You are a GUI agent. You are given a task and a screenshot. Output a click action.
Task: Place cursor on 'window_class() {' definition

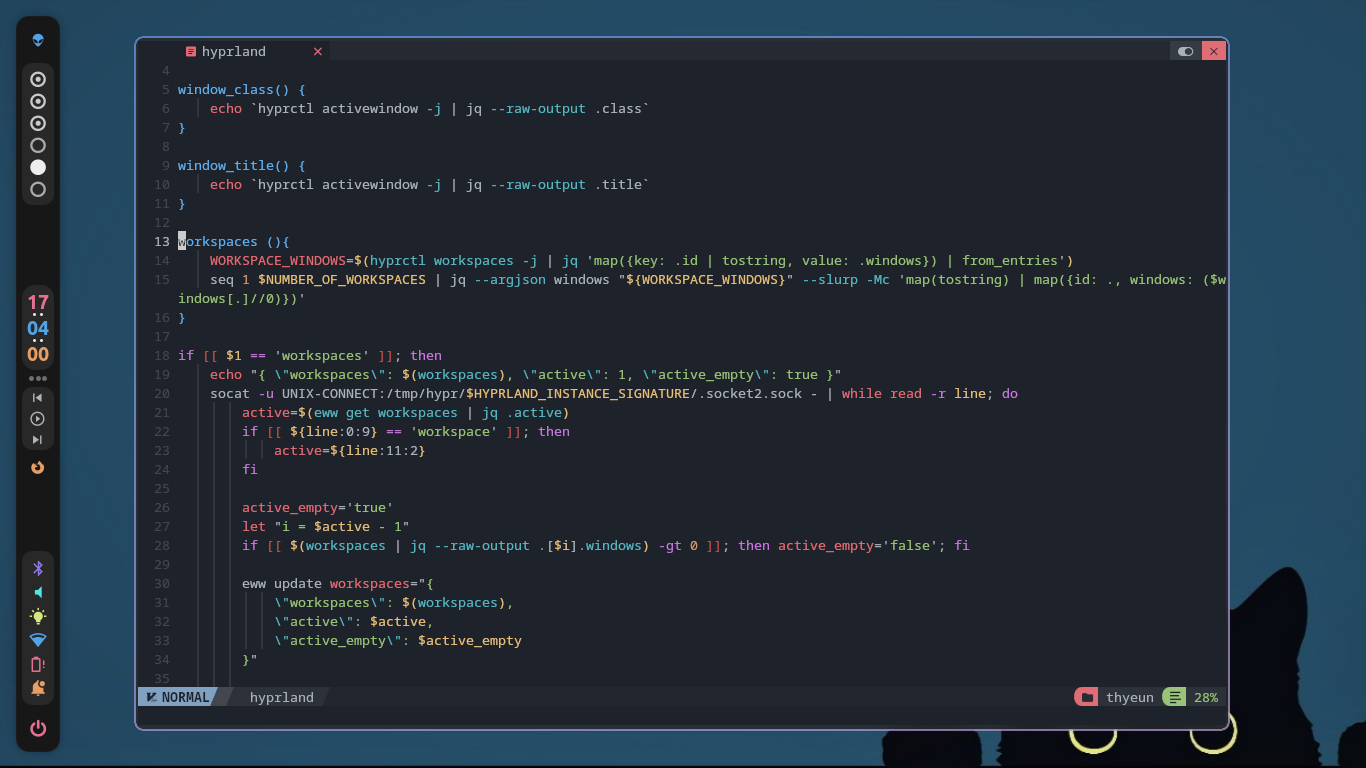(242, 89)
